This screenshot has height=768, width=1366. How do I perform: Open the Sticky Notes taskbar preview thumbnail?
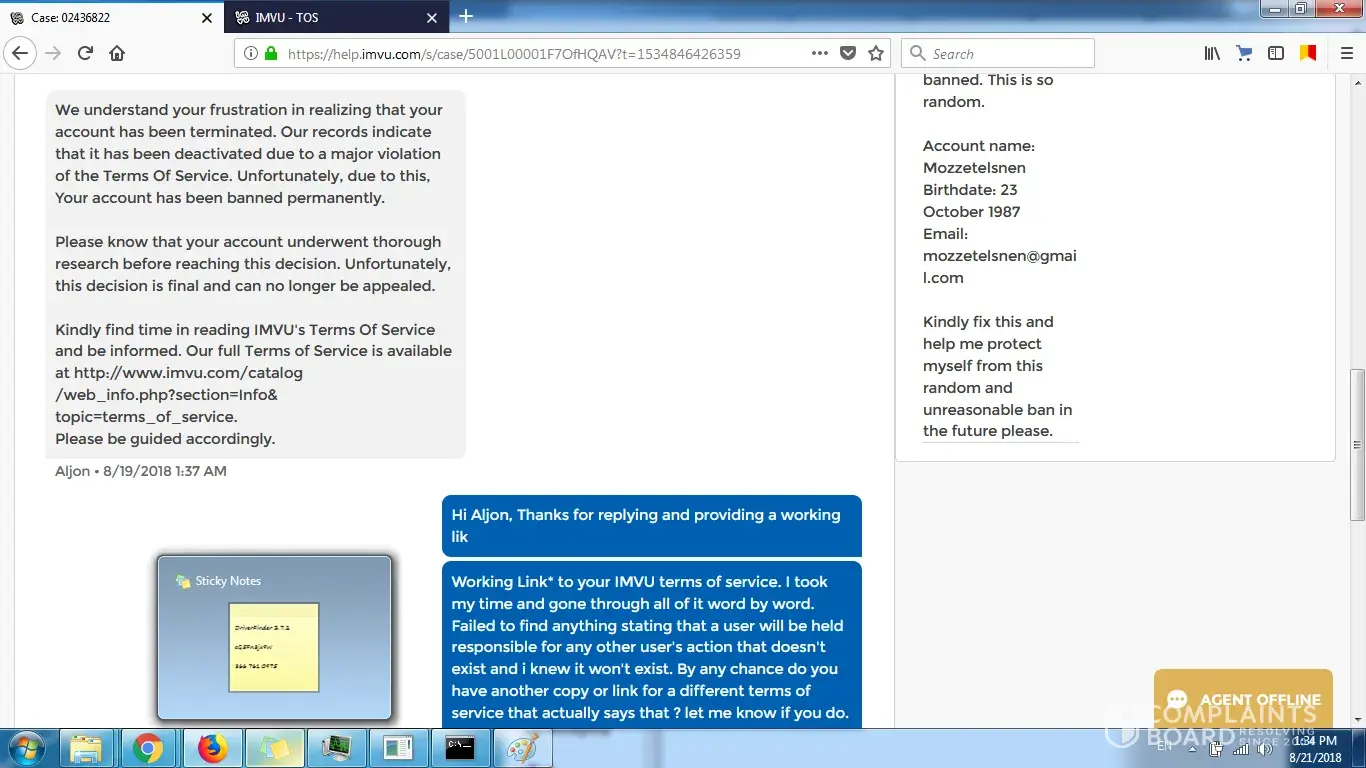pos(274,638)
